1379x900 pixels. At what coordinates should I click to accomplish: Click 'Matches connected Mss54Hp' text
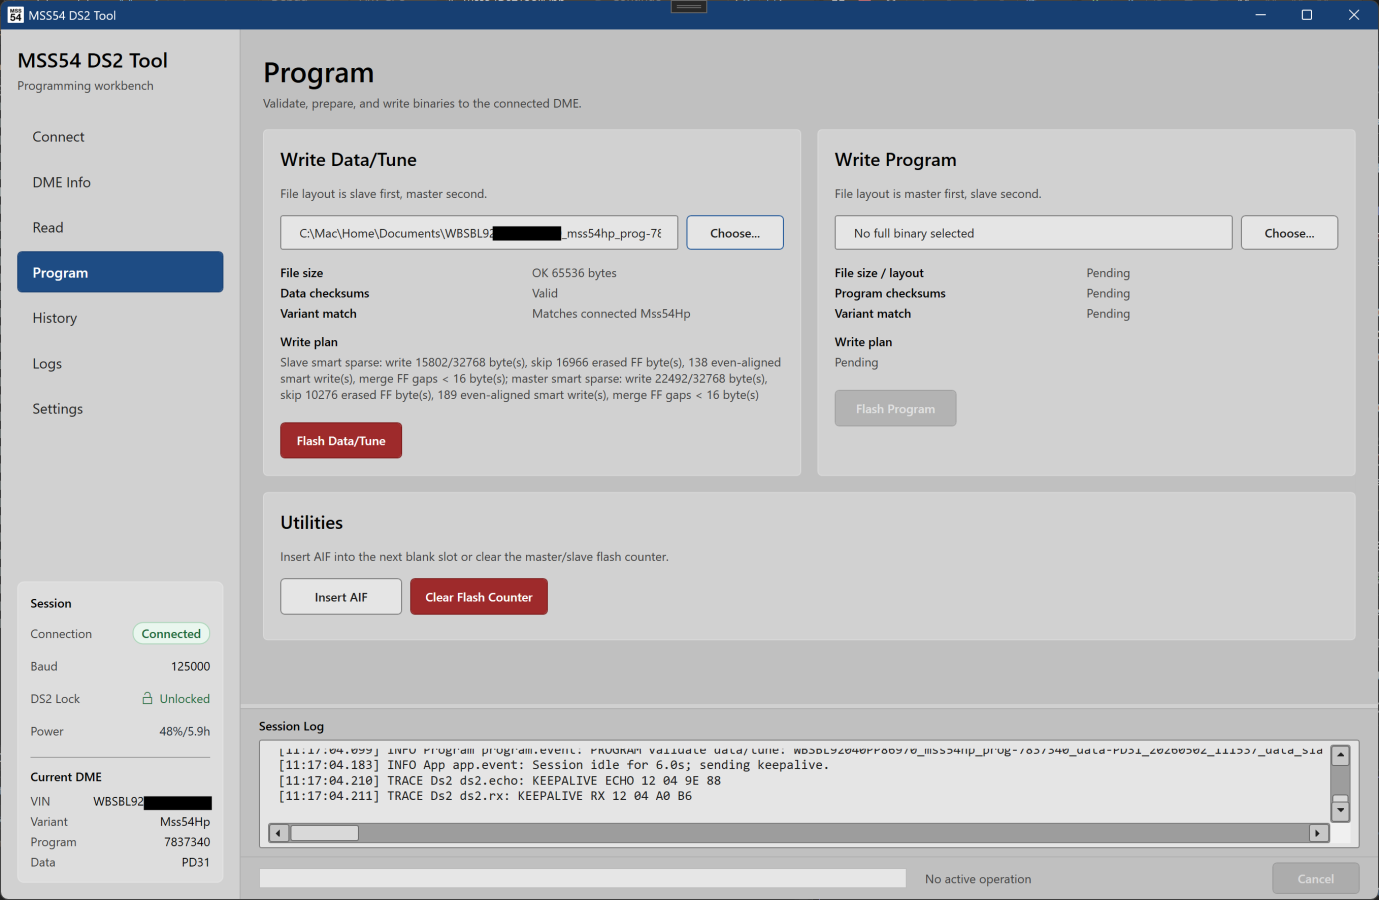point(611,314)
